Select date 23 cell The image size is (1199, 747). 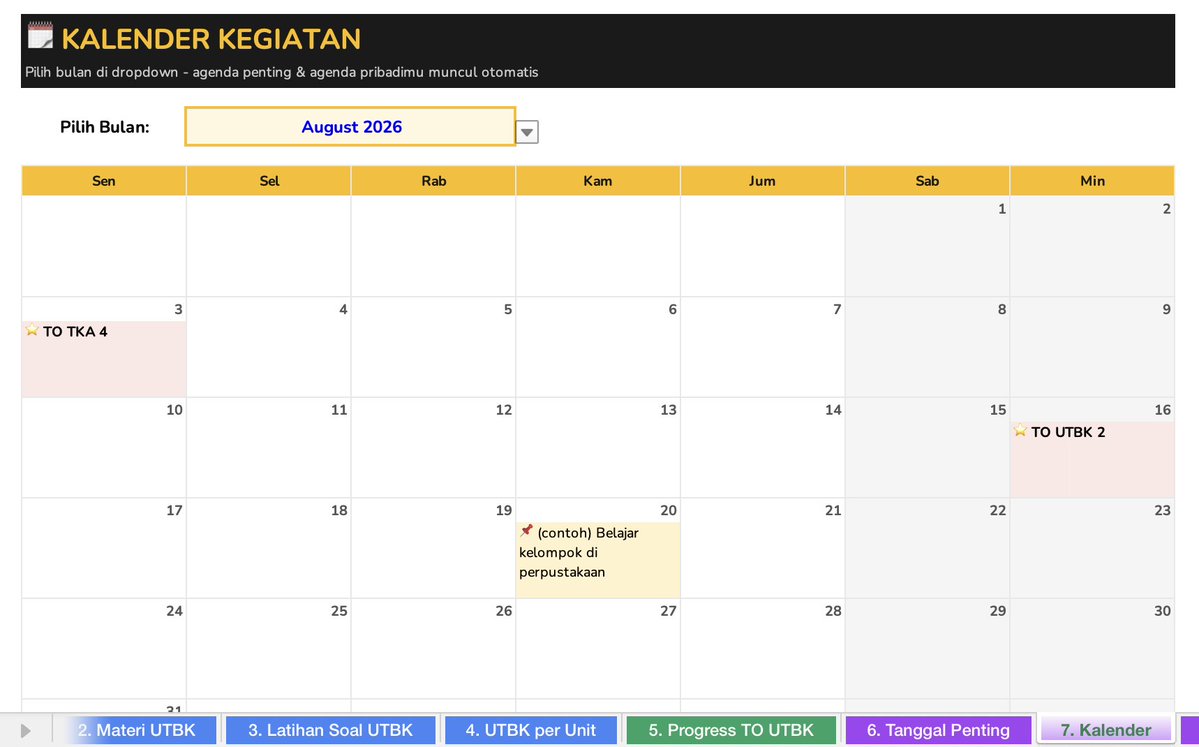tap(1092, 548)
